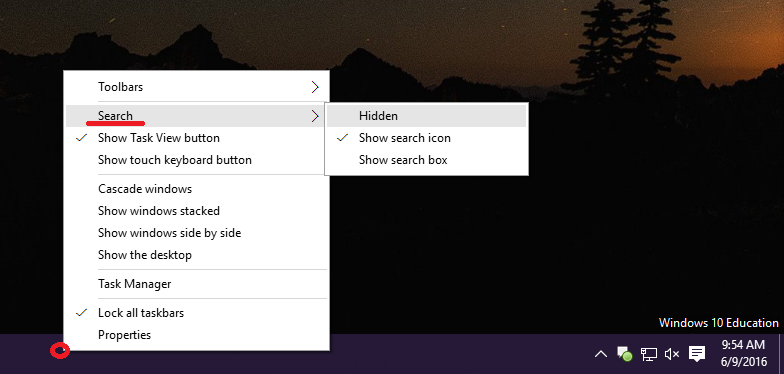Select Hidden in the Search submenu
The height and width of the screenshot is (374, 784).
tap(426, 116)
